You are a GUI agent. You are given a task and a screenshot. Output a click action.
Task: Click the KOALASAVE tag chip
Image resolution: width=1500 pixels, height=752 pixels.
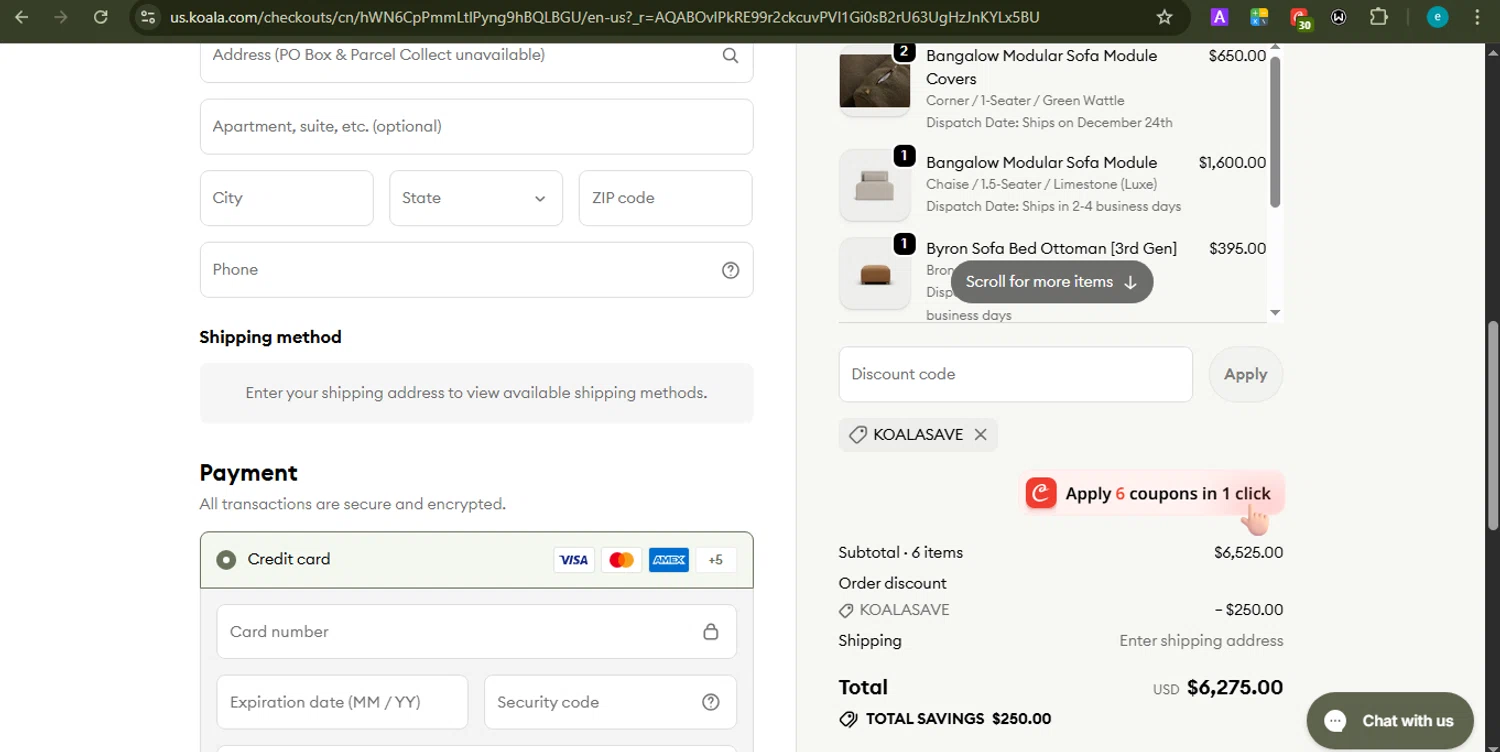point(918,435)
